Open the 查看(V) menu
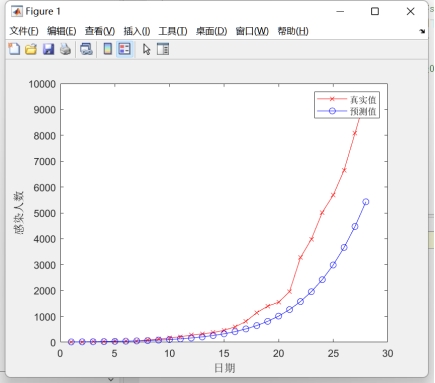The width and height of the screenshot is (435, 383). 100,31
